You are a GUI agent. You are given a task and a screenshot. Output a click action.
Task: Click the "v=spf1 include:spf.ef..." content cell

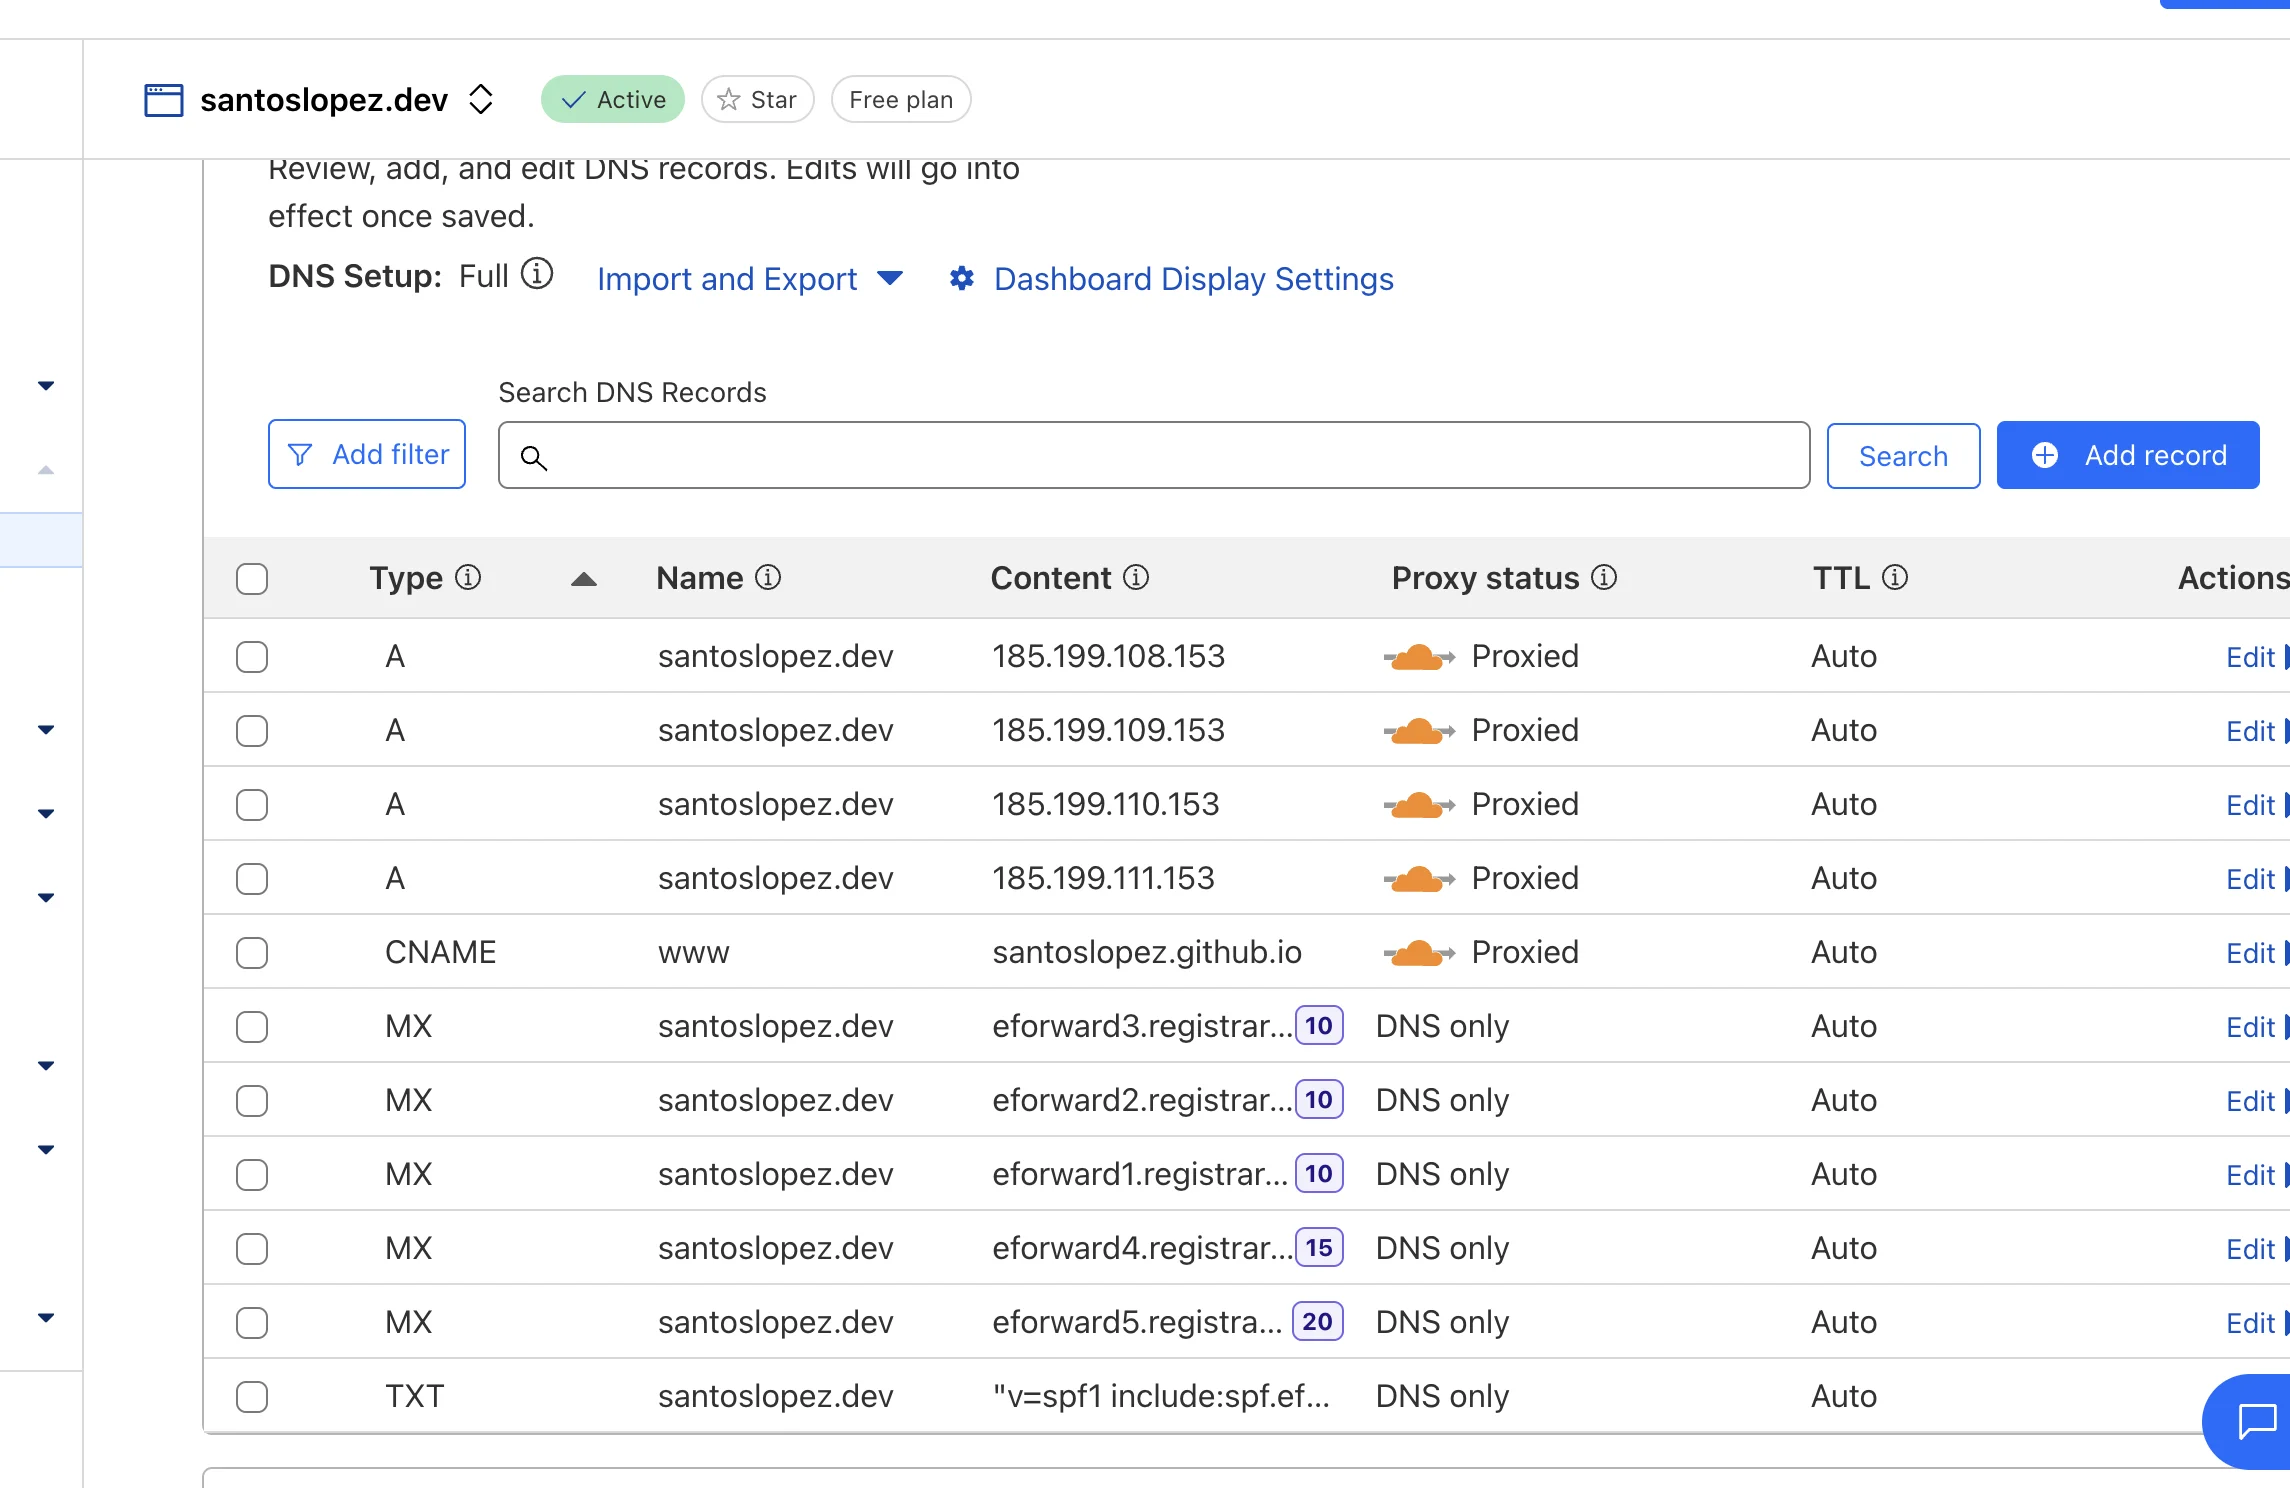pos(1161,1396)
